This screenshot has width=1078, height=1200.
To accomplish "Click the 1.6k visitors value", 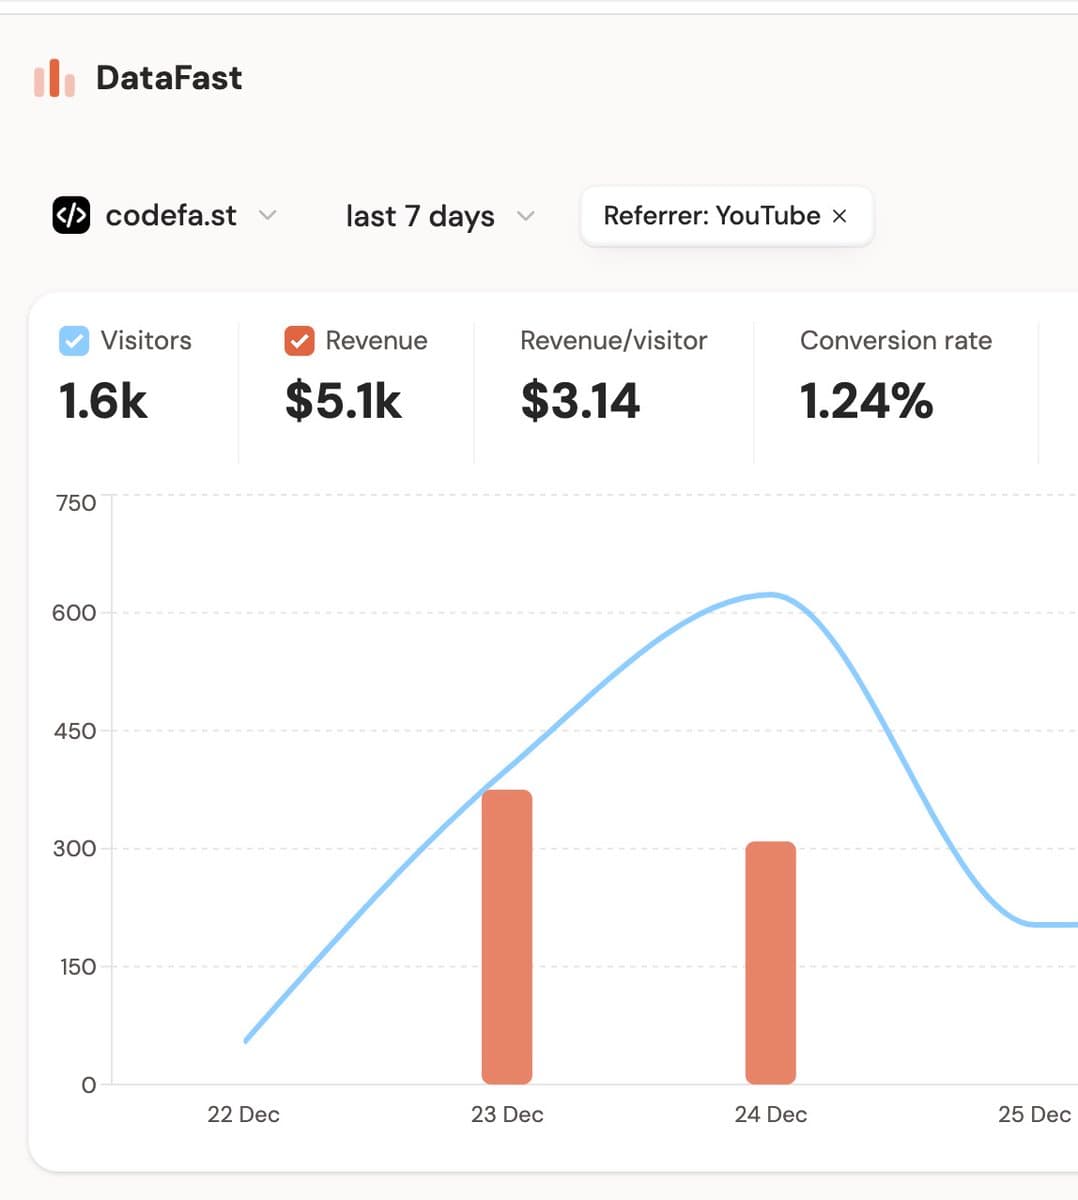I will pyautogui.click(x=103, y=401).
